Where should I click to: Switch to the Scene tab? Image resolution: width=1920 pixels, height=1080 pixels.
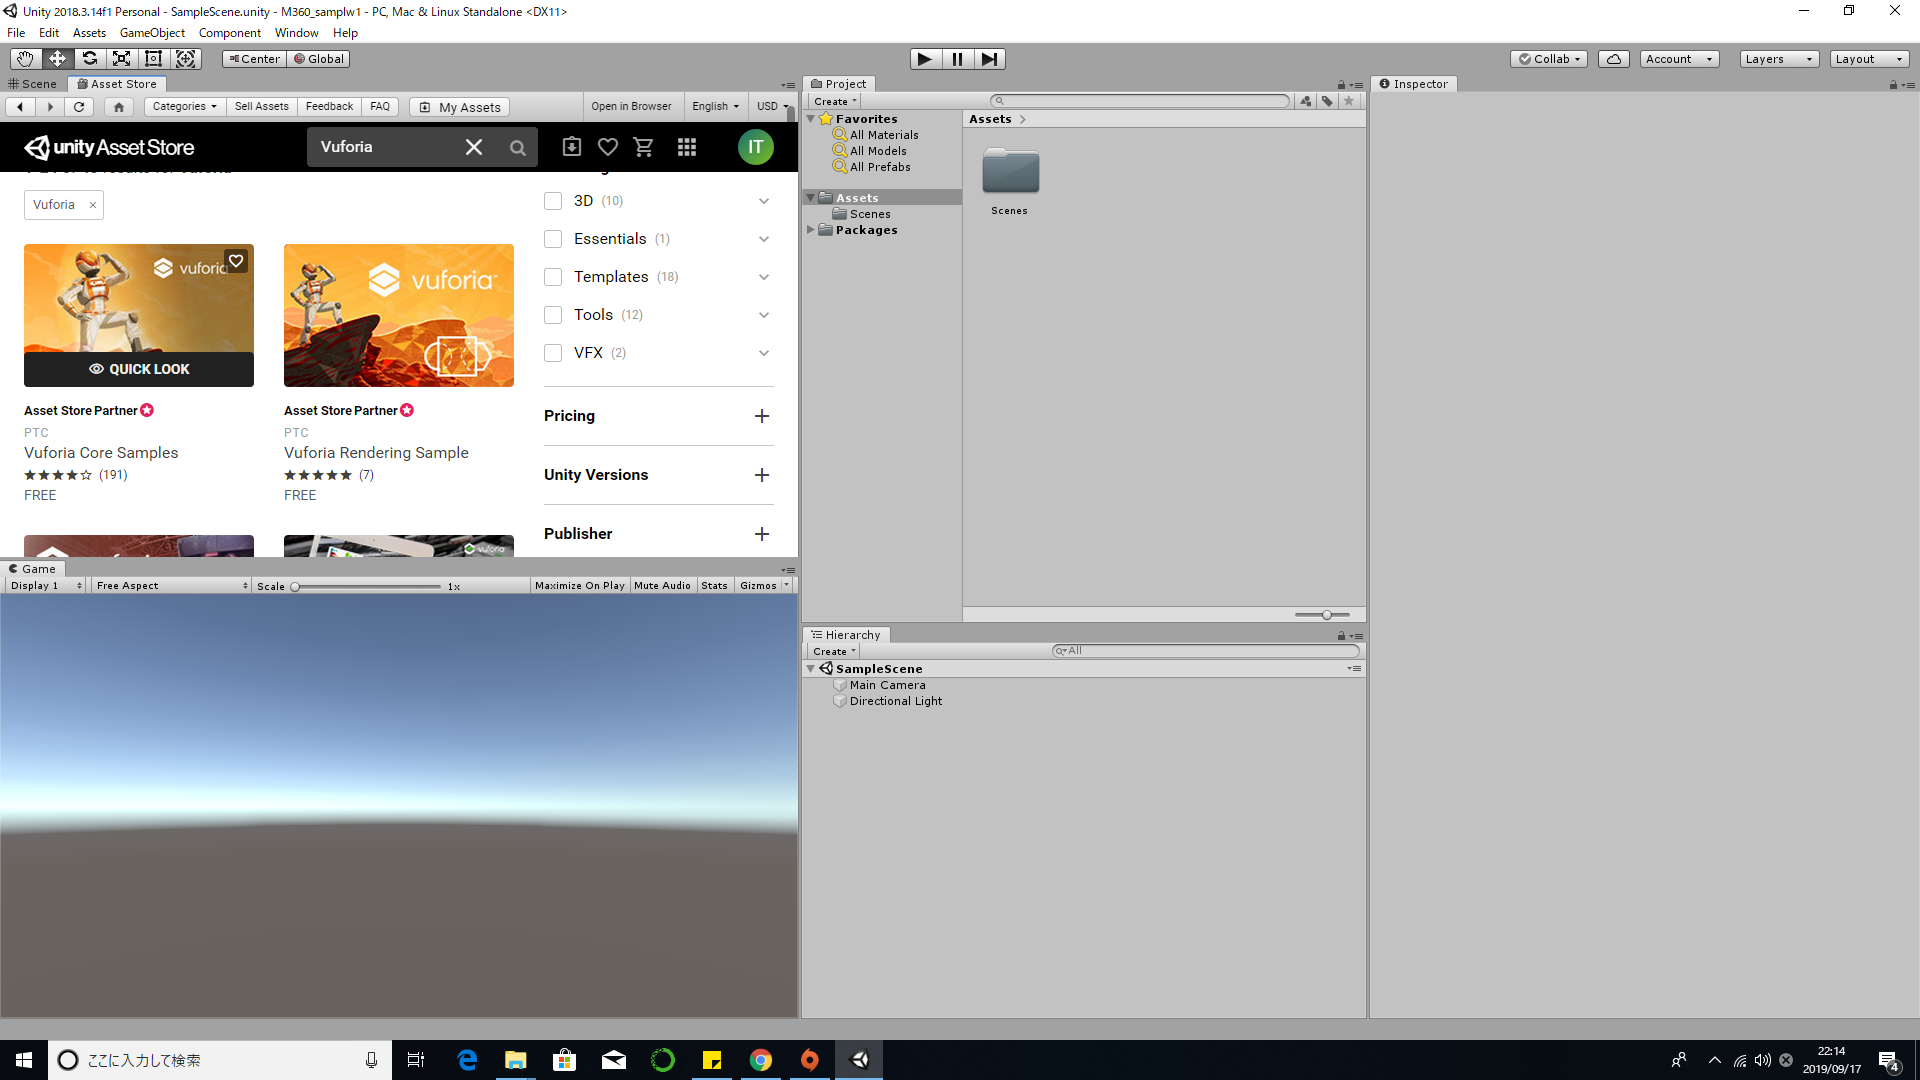click(32, 84)
